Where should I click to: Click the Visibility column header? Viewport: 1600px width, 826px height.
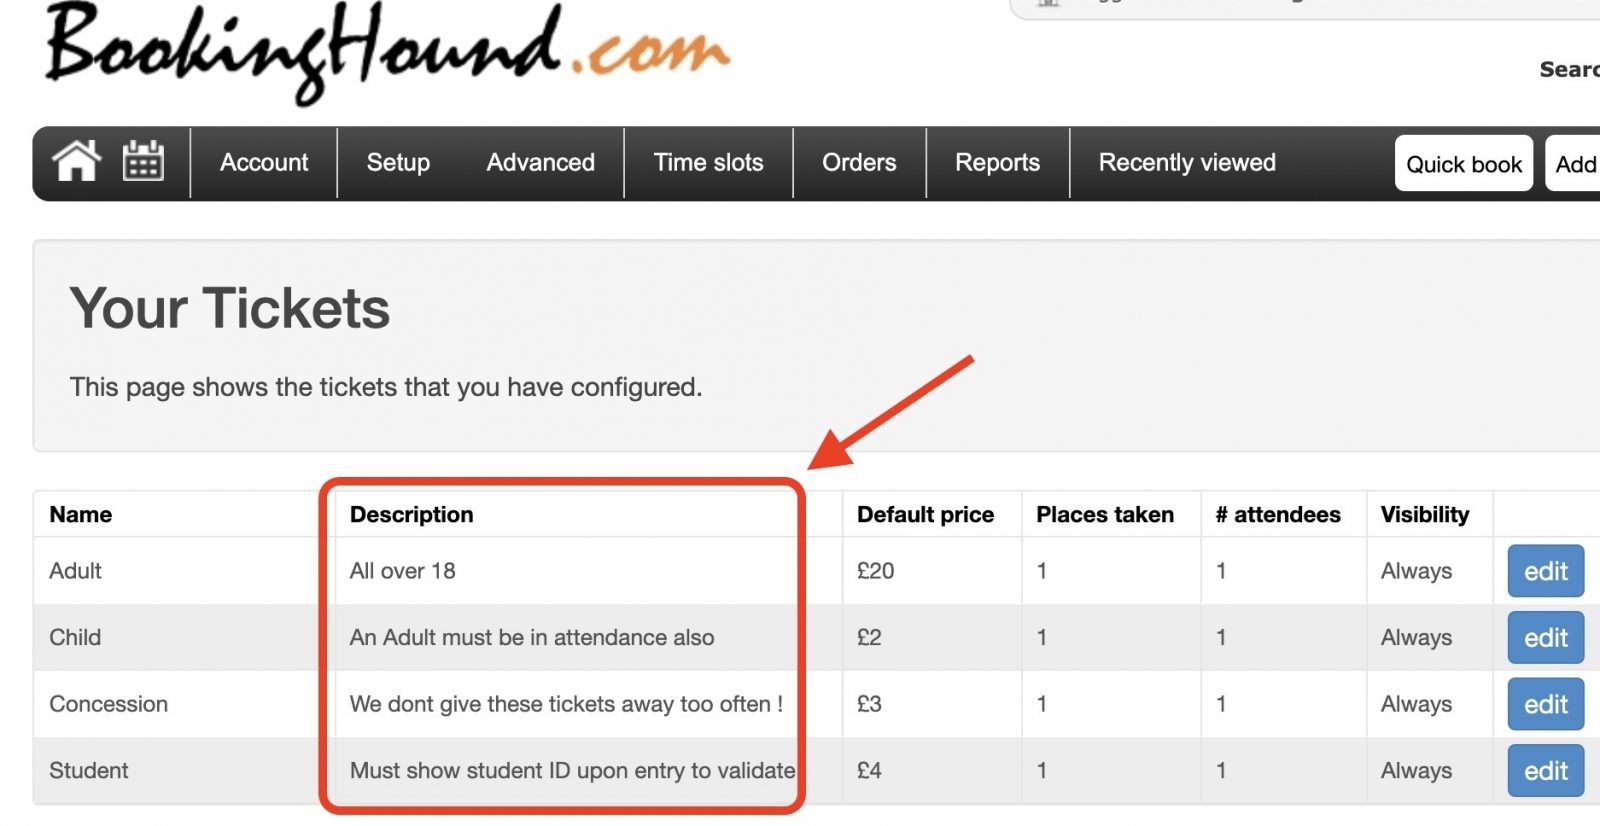[1424, 515]
